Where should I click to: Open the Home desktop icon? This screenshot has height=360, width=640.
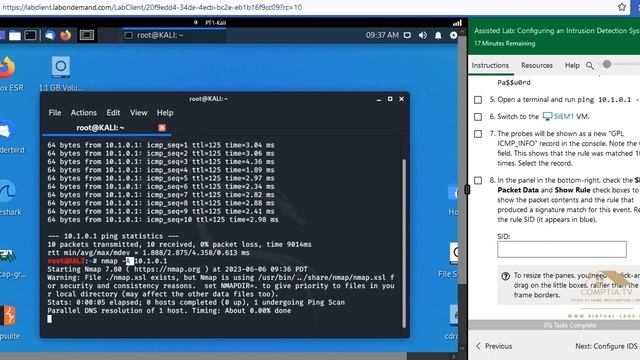[x=453, y=200]
